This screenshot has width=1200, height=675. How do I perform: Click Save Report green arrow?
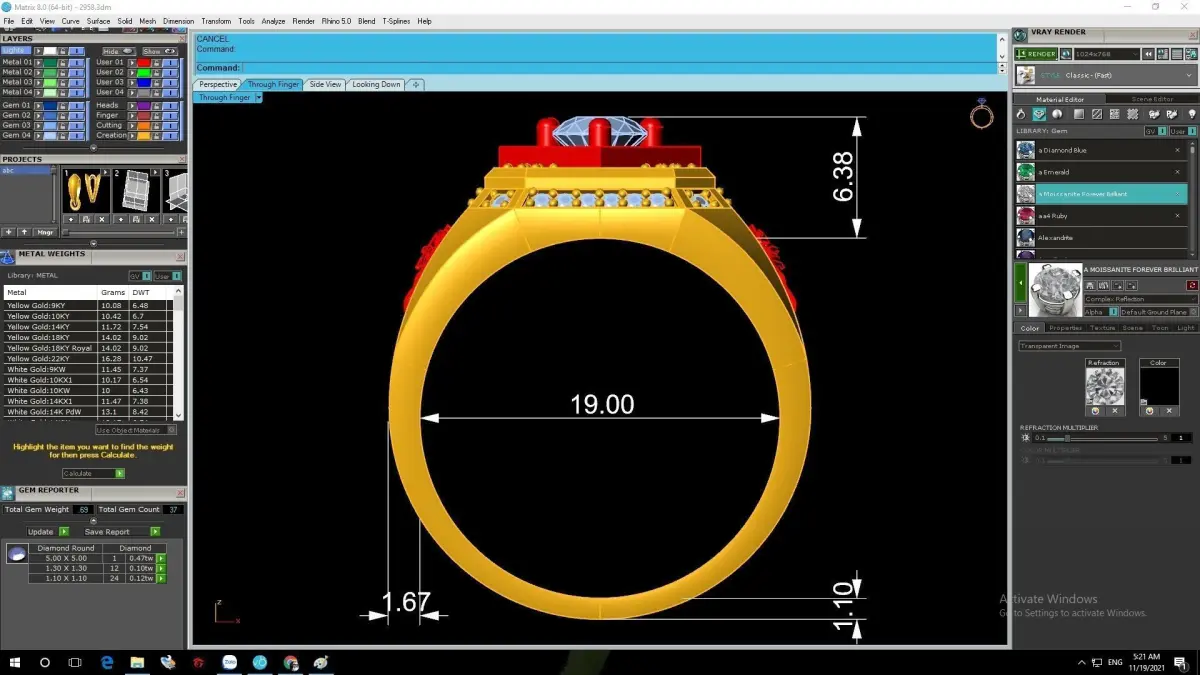pyautogui.click(x=155, y=532)
